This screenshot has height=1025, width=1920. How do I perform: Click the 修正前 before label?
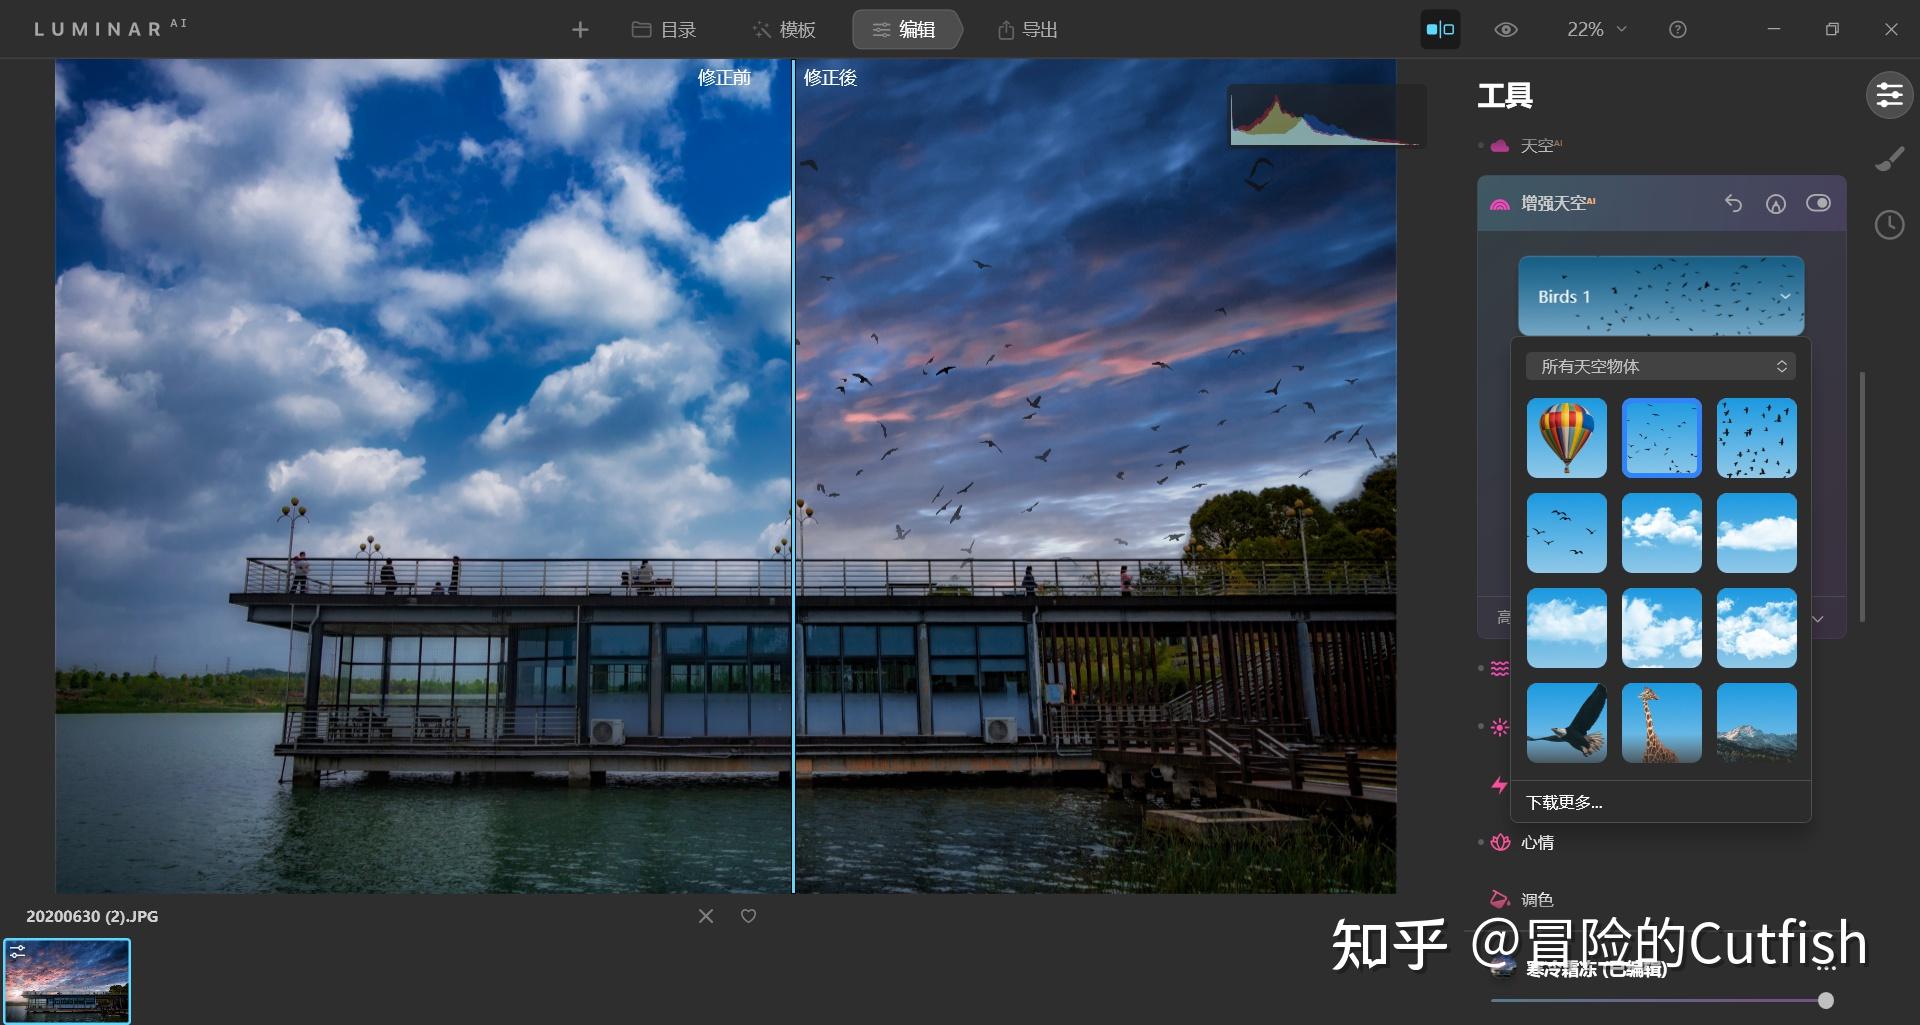click(x=724, y=77)
